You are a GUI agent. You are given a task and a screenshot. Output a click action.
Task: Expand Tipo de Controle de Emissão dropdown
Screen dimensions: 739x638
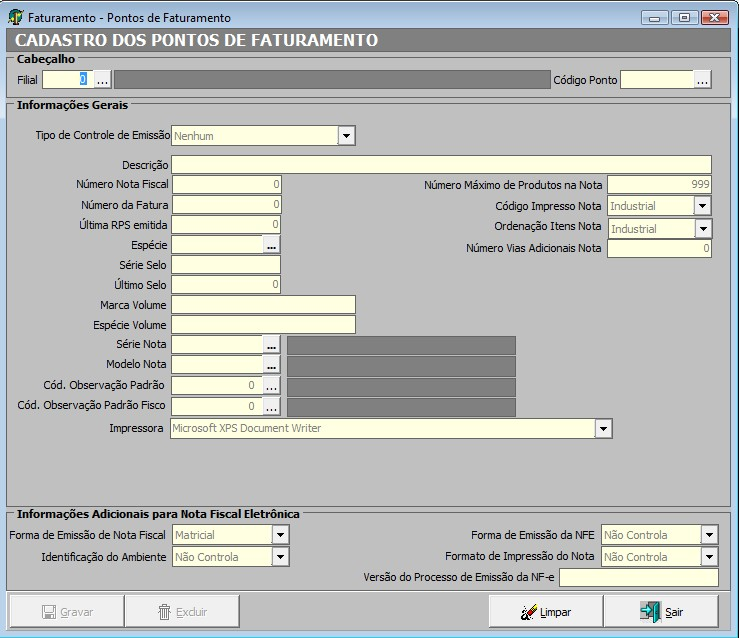(x=346, y=136)
